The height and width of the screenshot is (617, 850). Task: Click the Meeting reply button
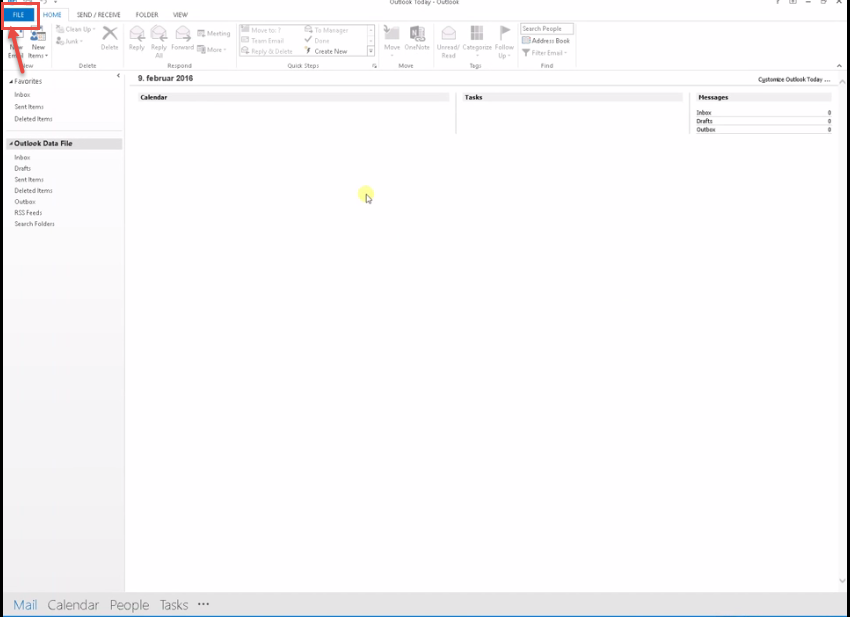[x=214, y=33]
